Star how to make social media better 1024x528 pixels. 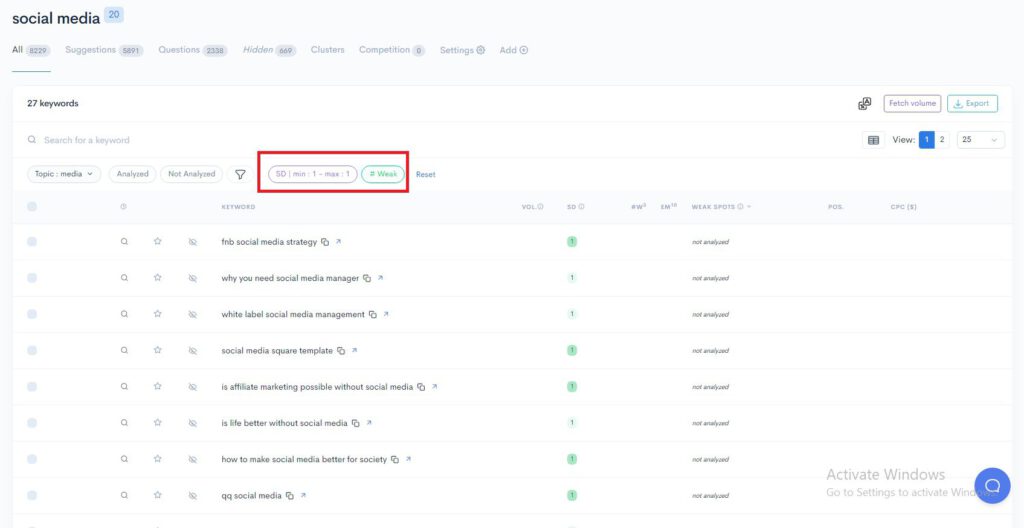tap(157, 459)
